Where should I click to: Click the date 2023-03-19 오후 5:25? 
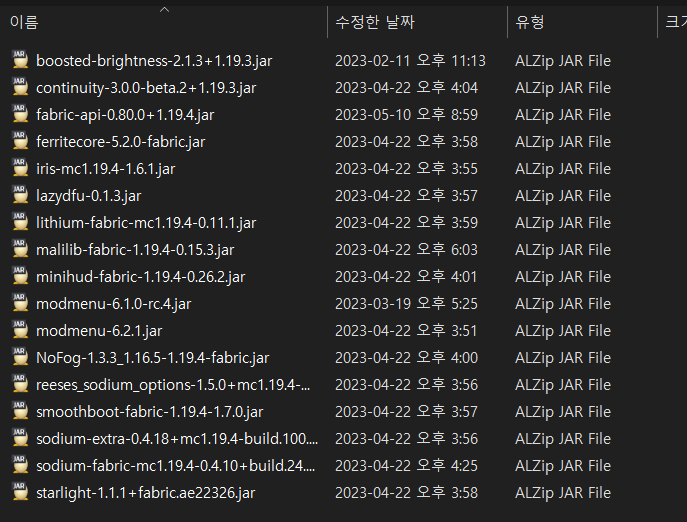coord(406,304)
